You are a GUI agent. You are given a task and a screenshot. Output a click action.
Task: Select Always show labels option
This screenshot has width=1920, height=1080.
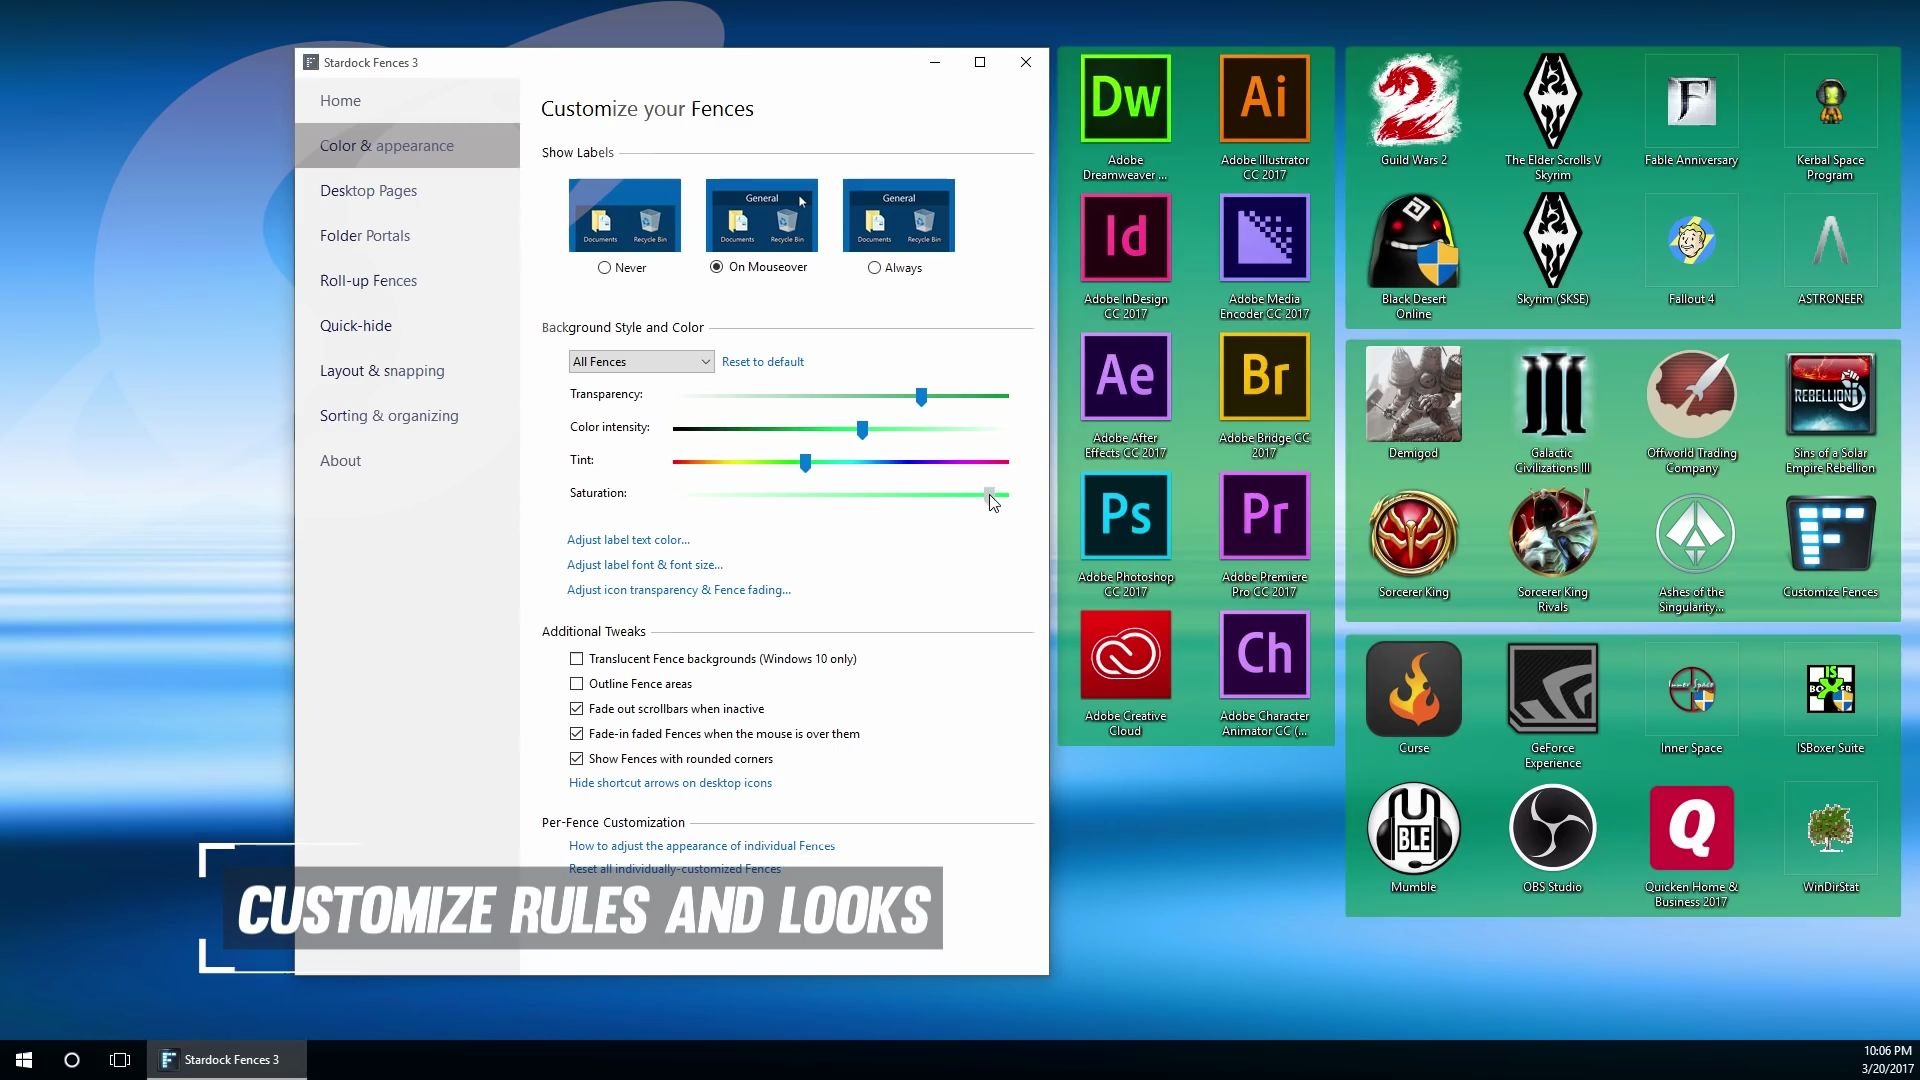tap(874, 268)
